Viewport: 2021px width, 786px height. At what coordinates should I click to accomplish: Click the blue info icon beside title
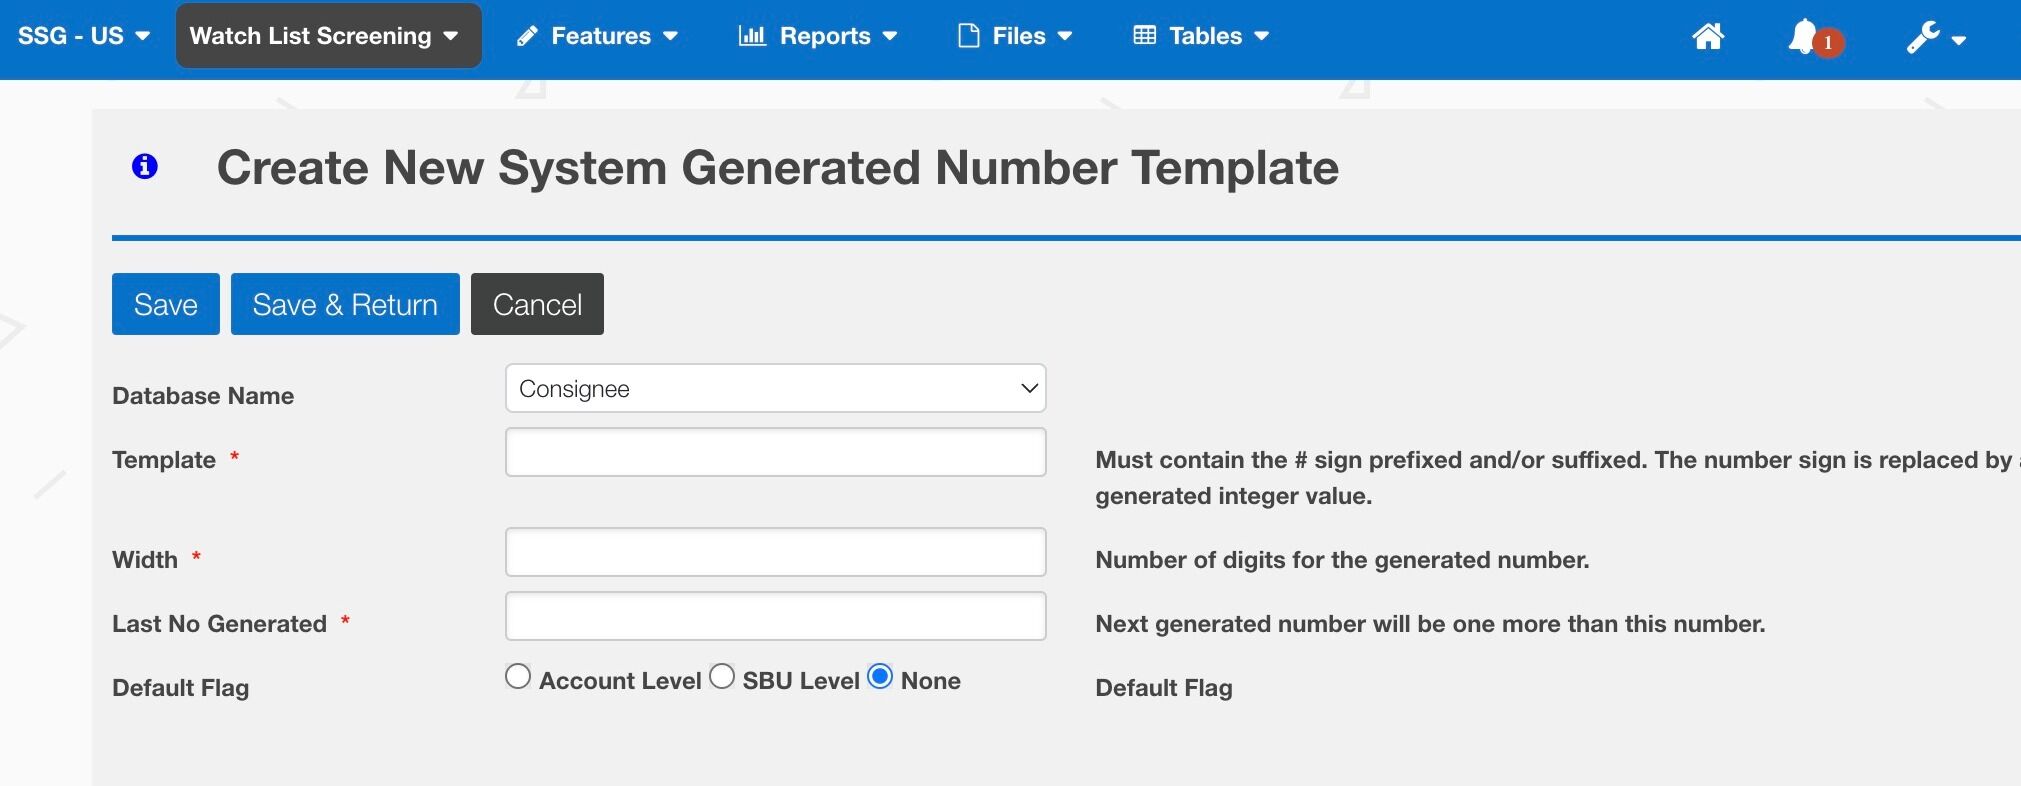click(x=145, y=166)
